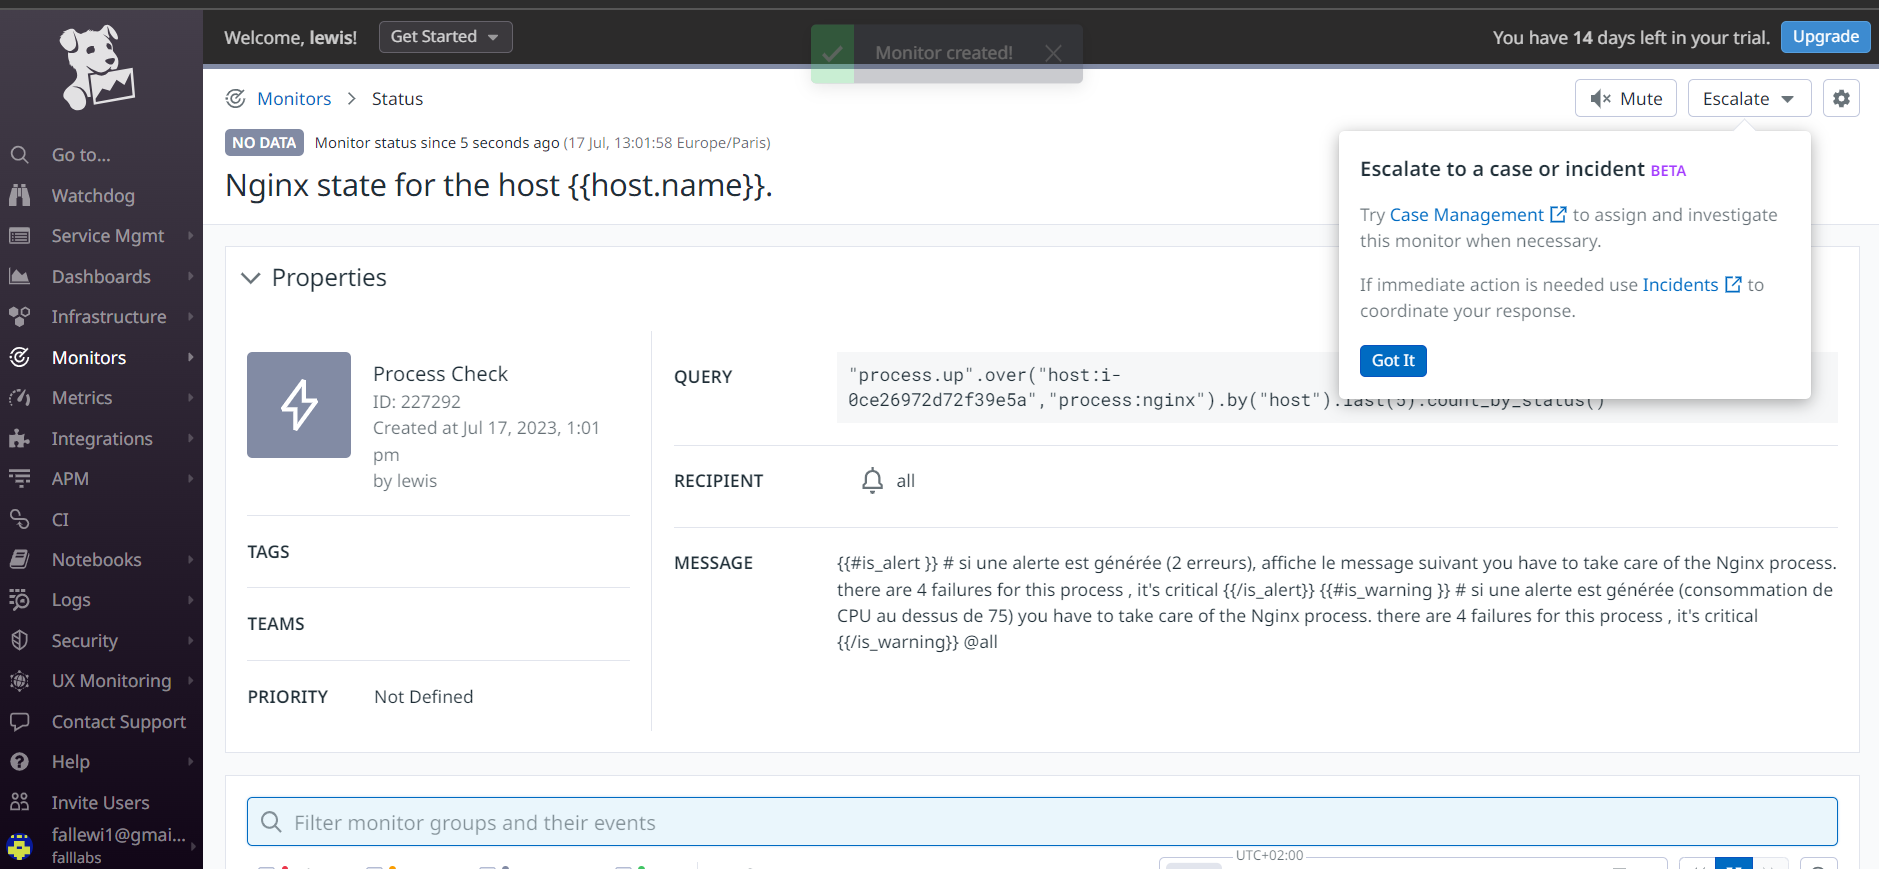Click the Upgrade button
Viewport: 1879px width, 869px height.
pos(1825,37)
